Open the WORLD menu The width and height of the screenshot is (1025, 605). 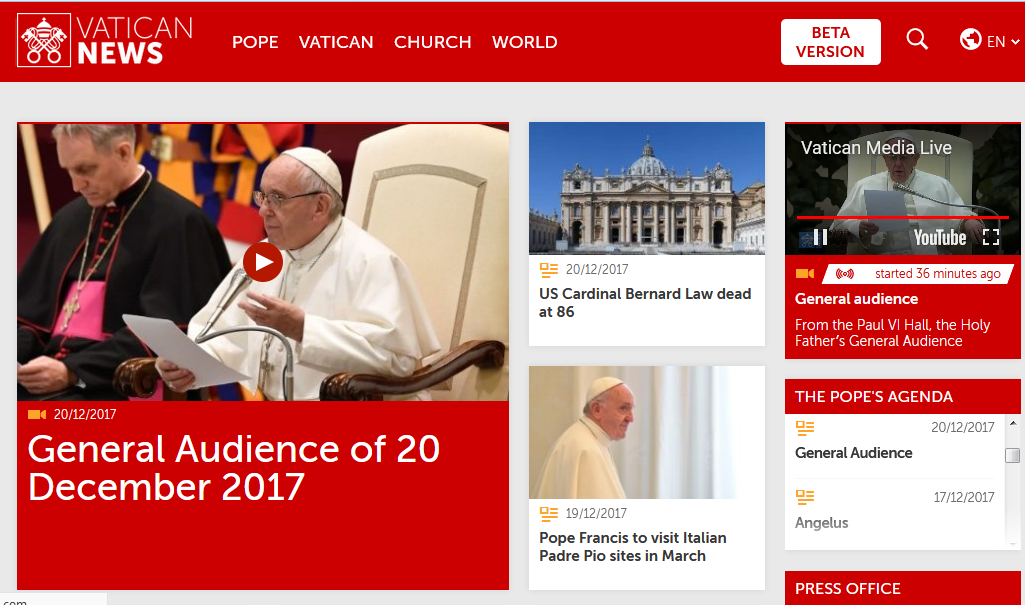524,42
